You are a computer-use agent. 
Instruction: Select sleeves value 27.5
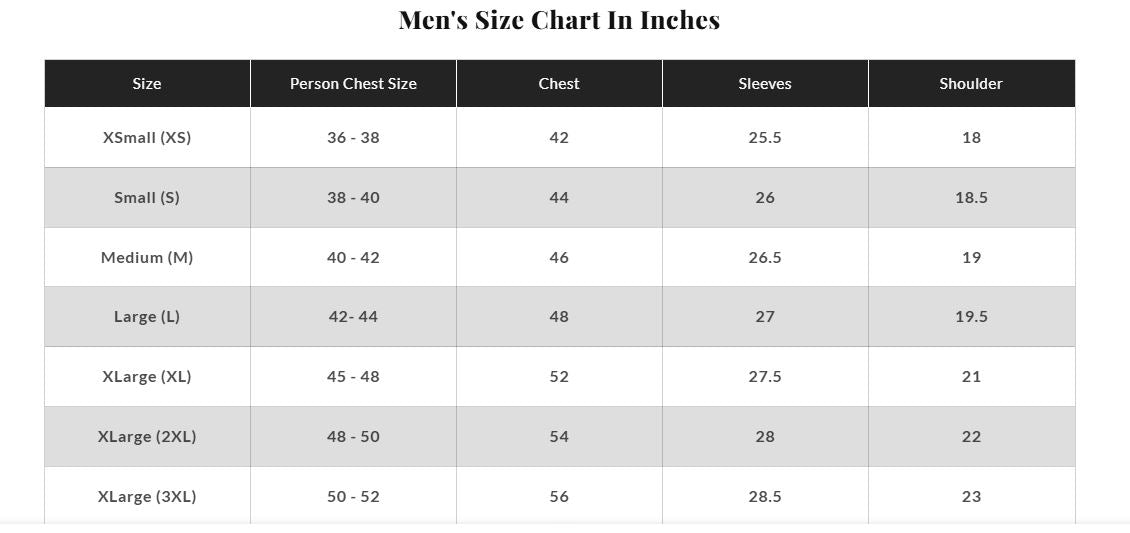coord(765,377)
